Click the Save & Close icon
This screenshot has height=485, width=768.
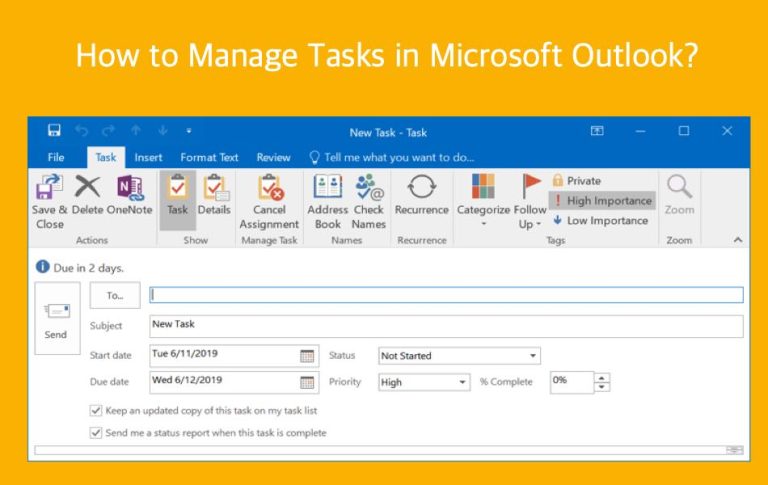pyautogui.click(x=49, y=189)
